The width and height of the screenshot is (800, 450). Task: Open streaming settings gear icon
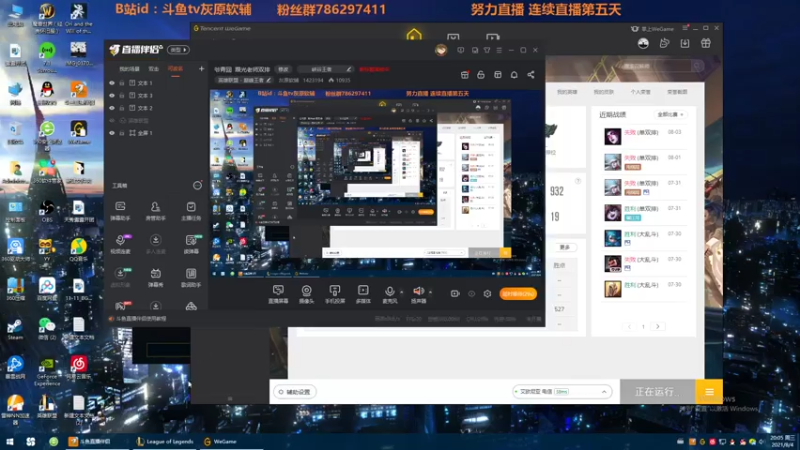click(487, 294)
